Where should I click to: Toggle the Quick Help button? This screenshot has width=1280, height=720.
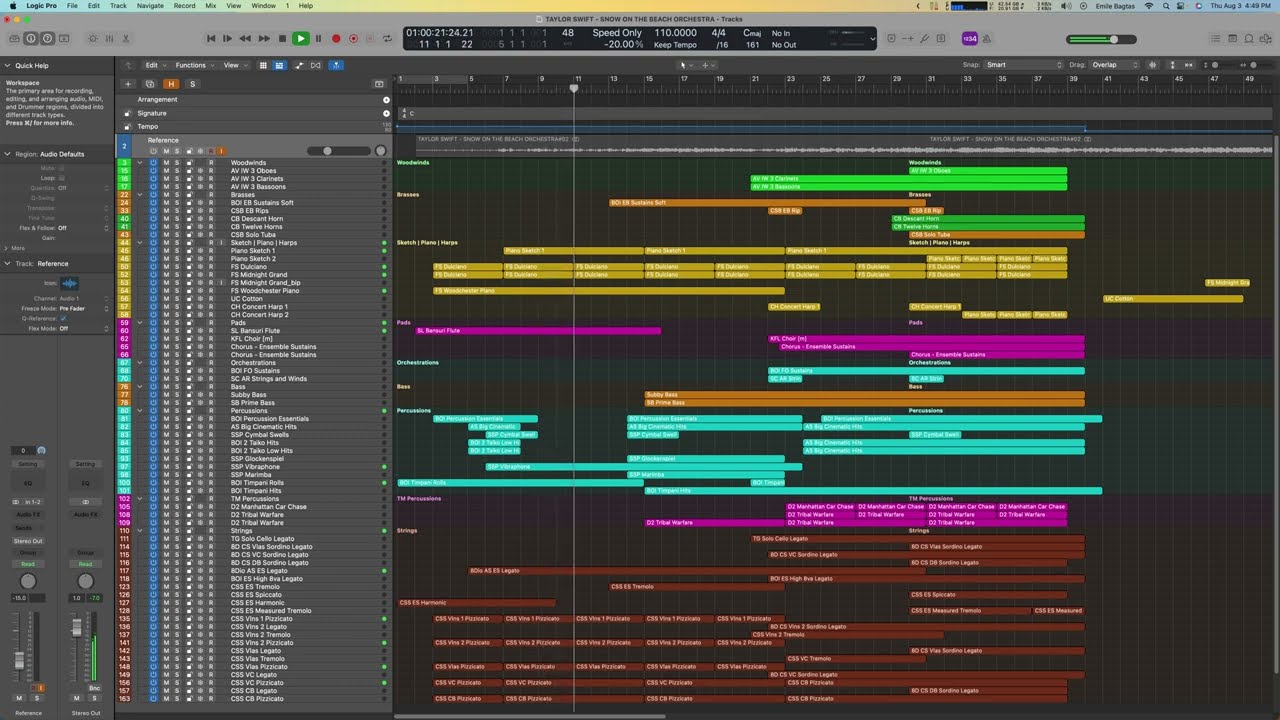pos(48,39)
